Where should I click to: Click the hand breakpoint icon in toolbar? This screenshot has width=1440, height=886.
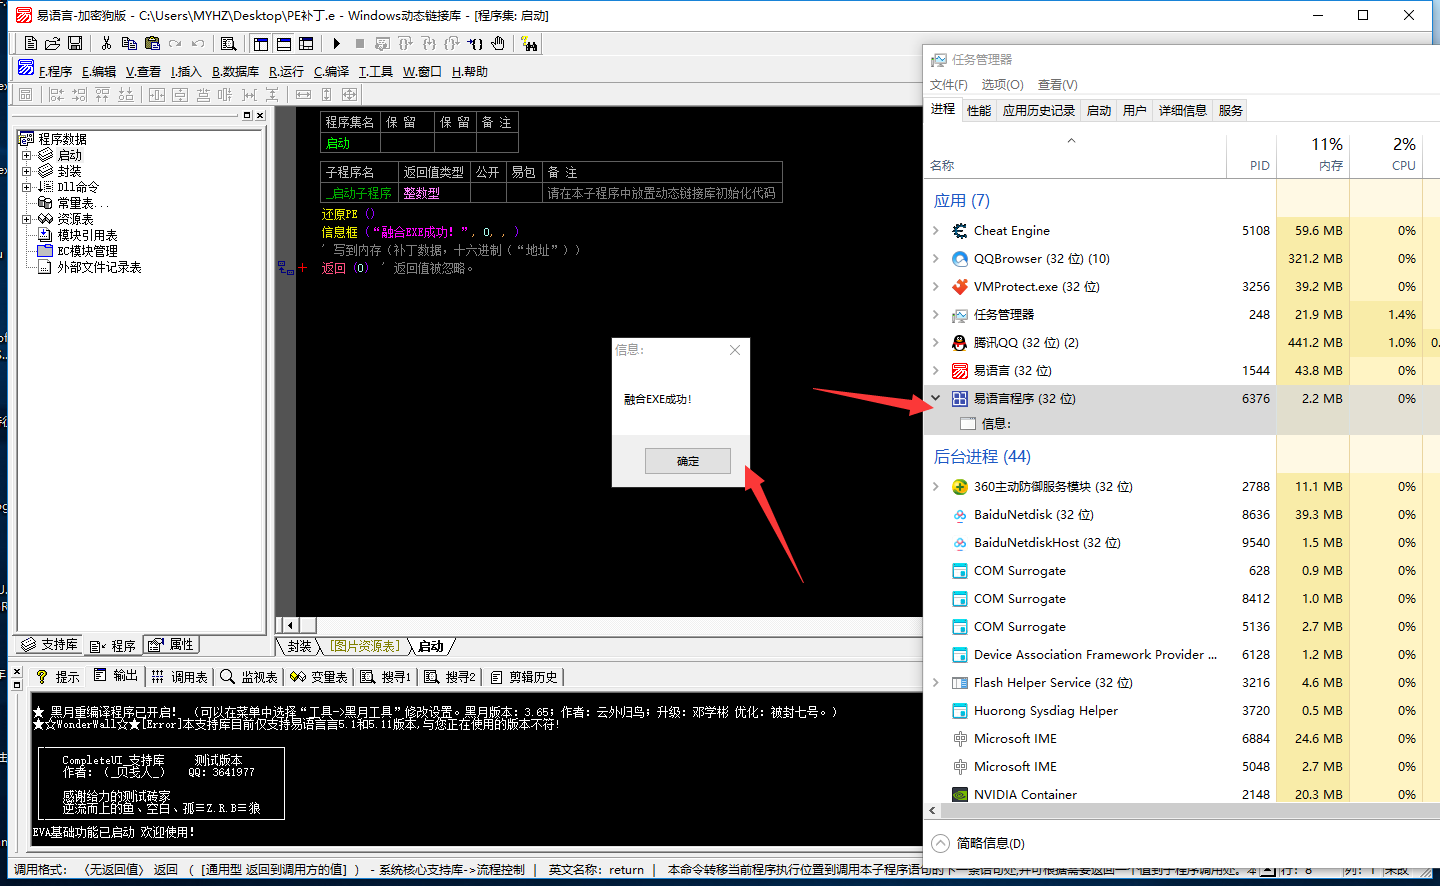[498, 44]
